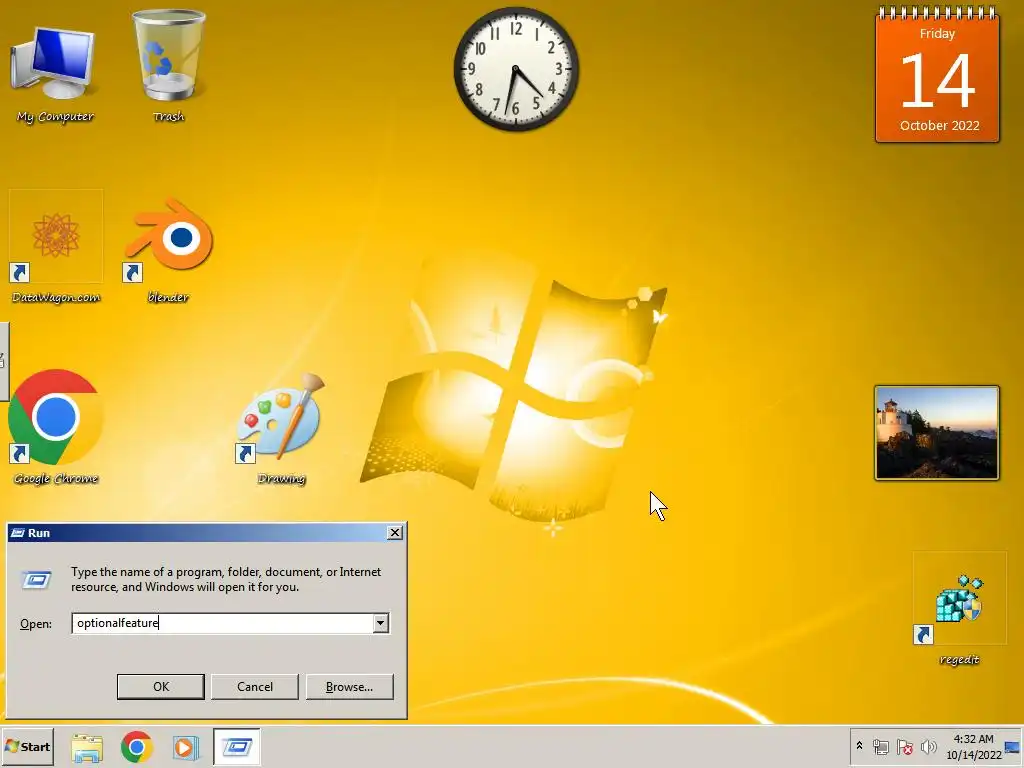Click the Run program icon beside the description
Viewport: 1024px width, 768px height.
pyautogui.click(x=36, y=579)
